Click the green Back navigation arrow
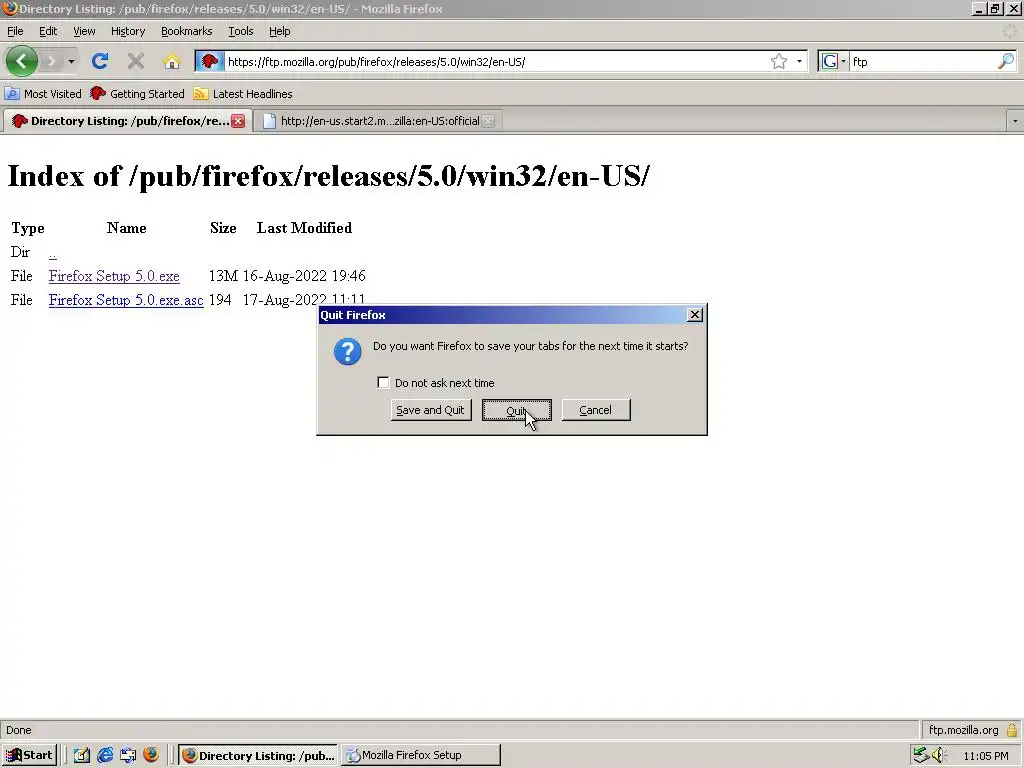 point(22,61)
